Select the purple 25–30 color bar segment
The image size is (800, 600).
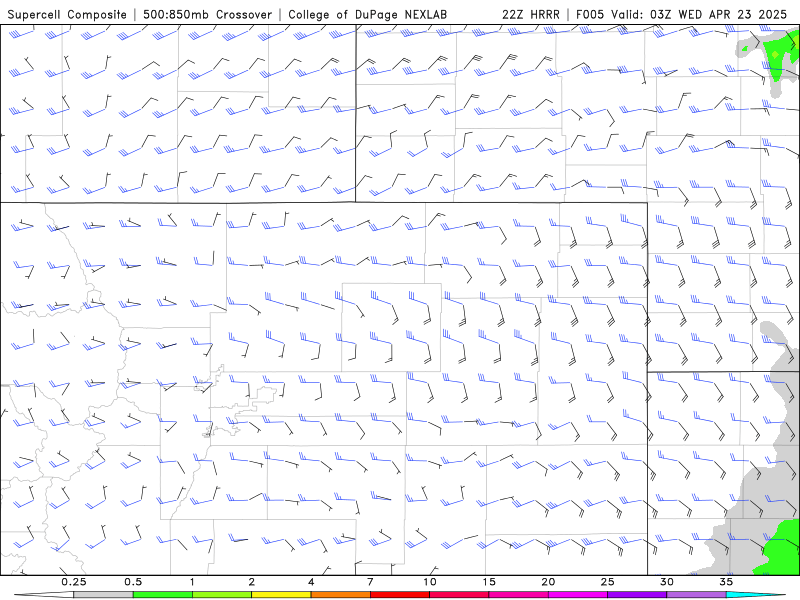pos(637,595)
